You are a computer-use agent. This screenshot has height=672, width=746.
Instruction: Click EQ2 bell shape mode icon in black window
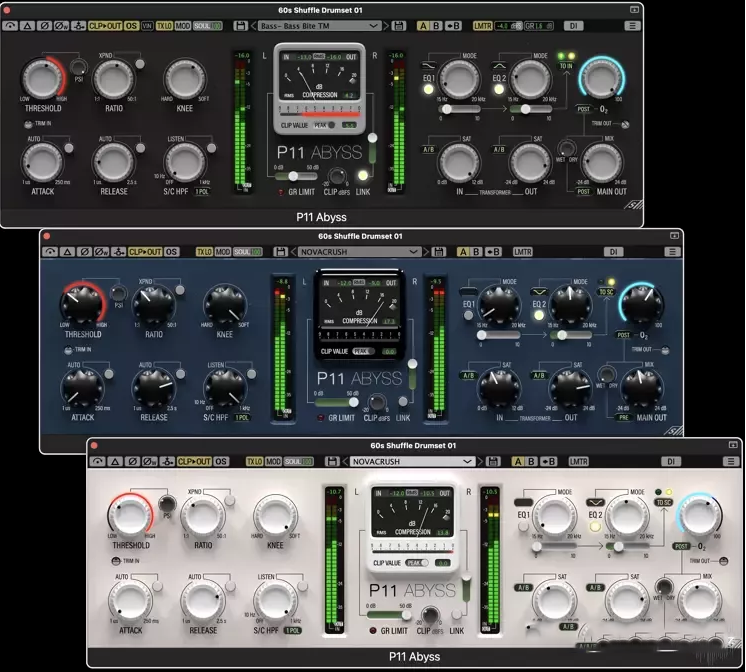[499, 65]
